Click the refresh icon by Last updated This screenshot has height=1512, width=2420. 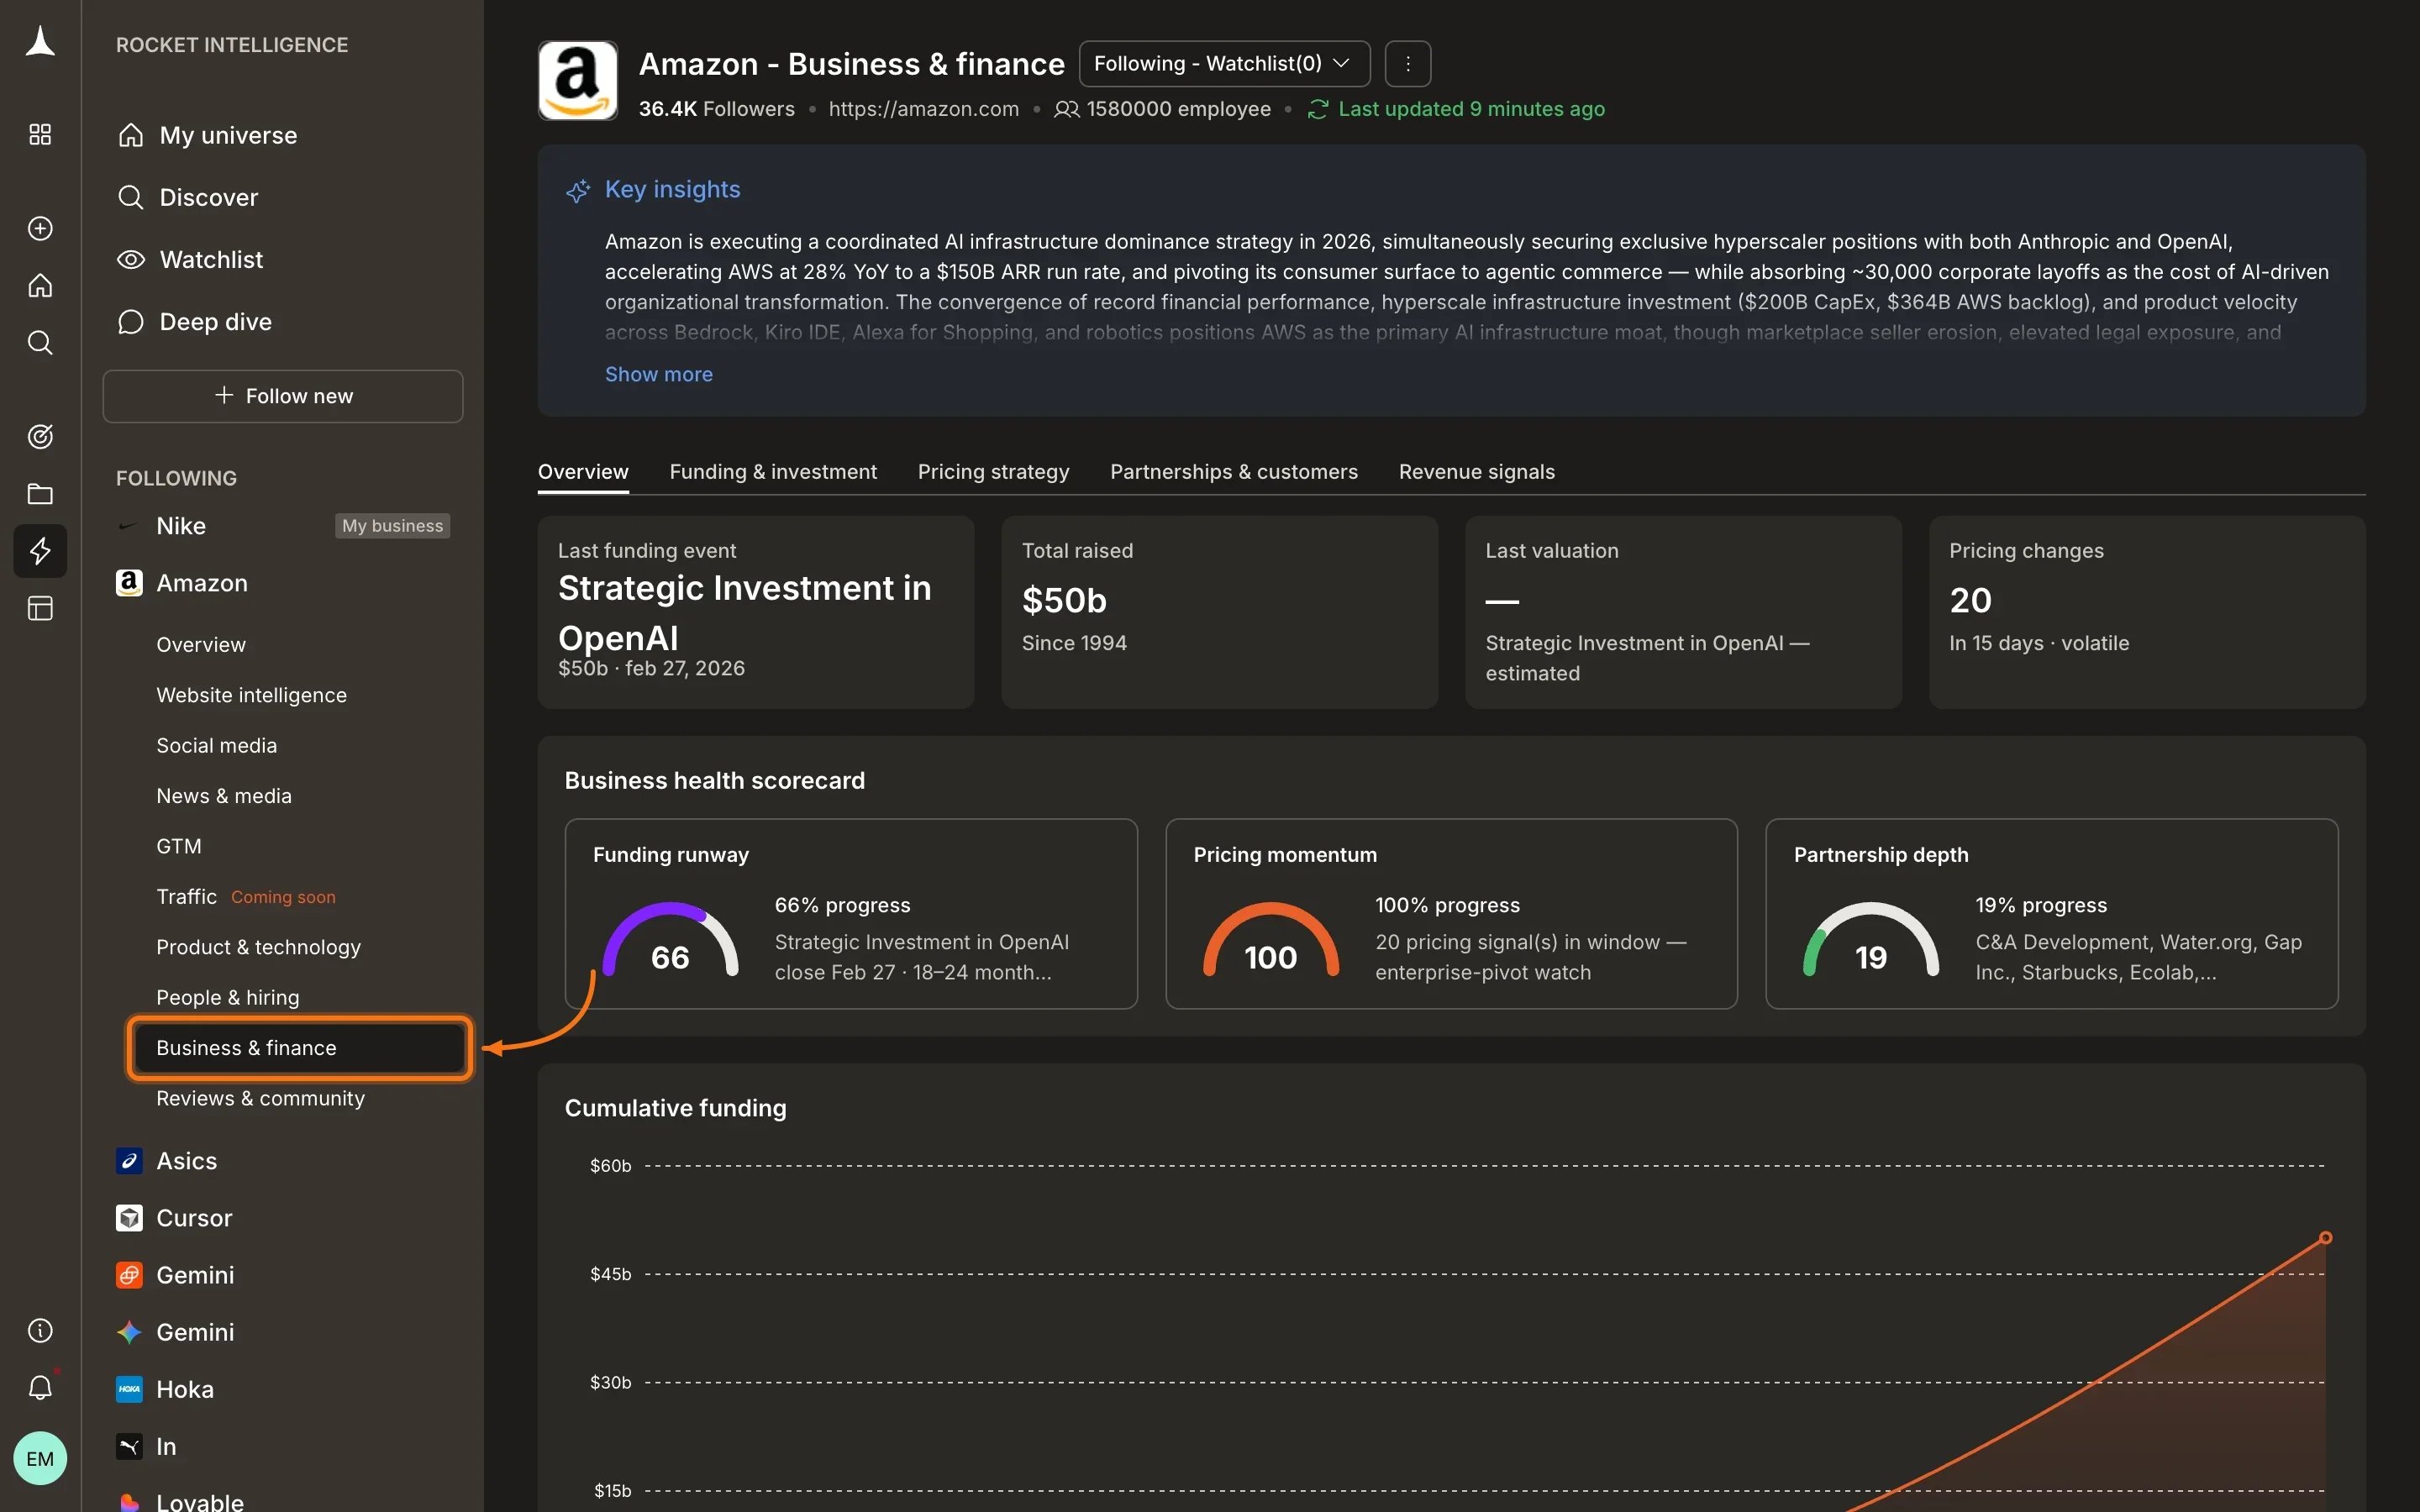[x=1317, y=109]
